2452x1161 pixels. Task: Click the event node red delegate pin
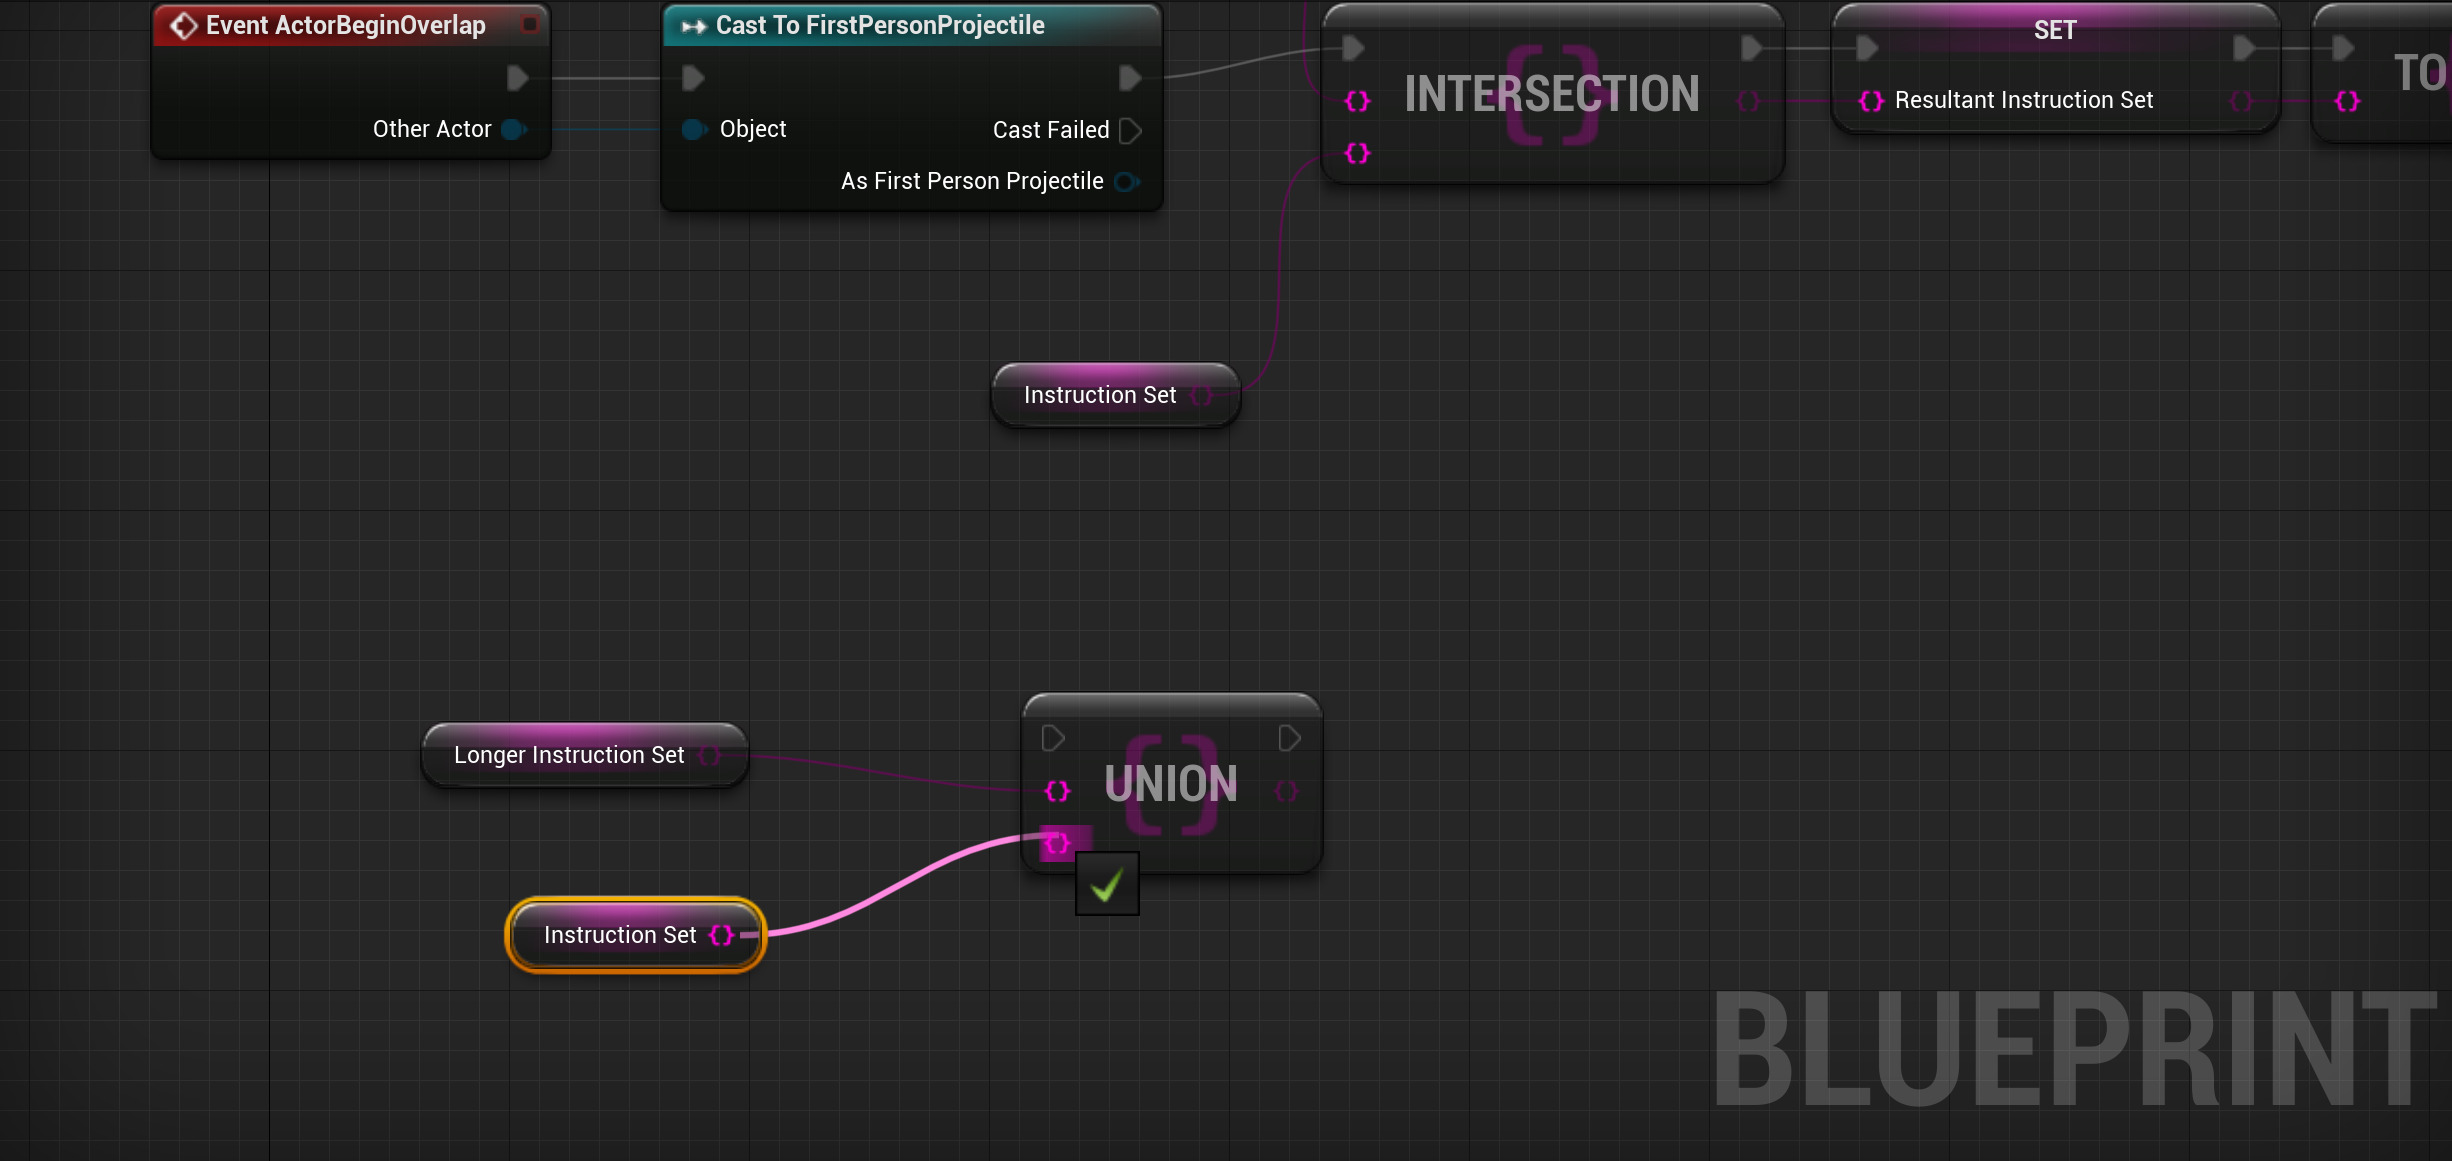[529, 24]
